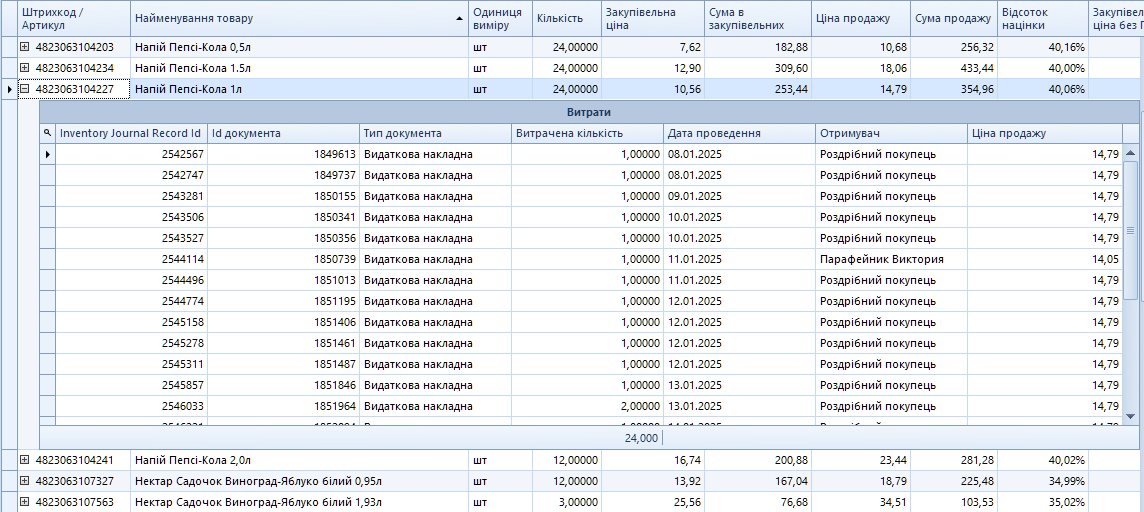Click scroll-down arrow of the Витрати list
This screenshot has height=512, width=1144.
pos(1131,416)
